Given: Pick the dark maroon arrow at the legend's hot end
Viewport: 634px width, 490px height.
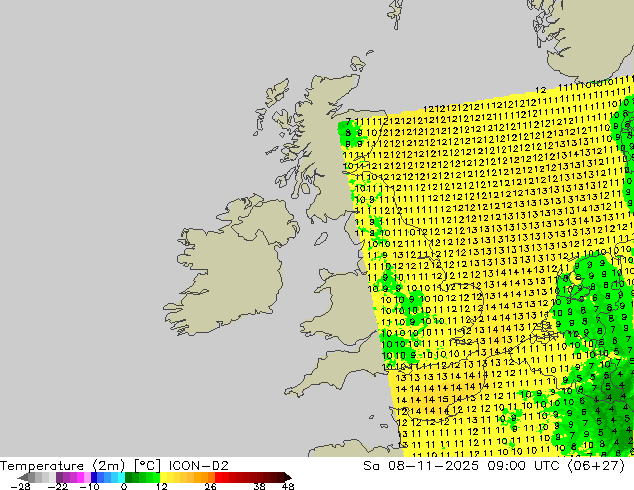Looking at the screenshot, I should tap(288, 477).
